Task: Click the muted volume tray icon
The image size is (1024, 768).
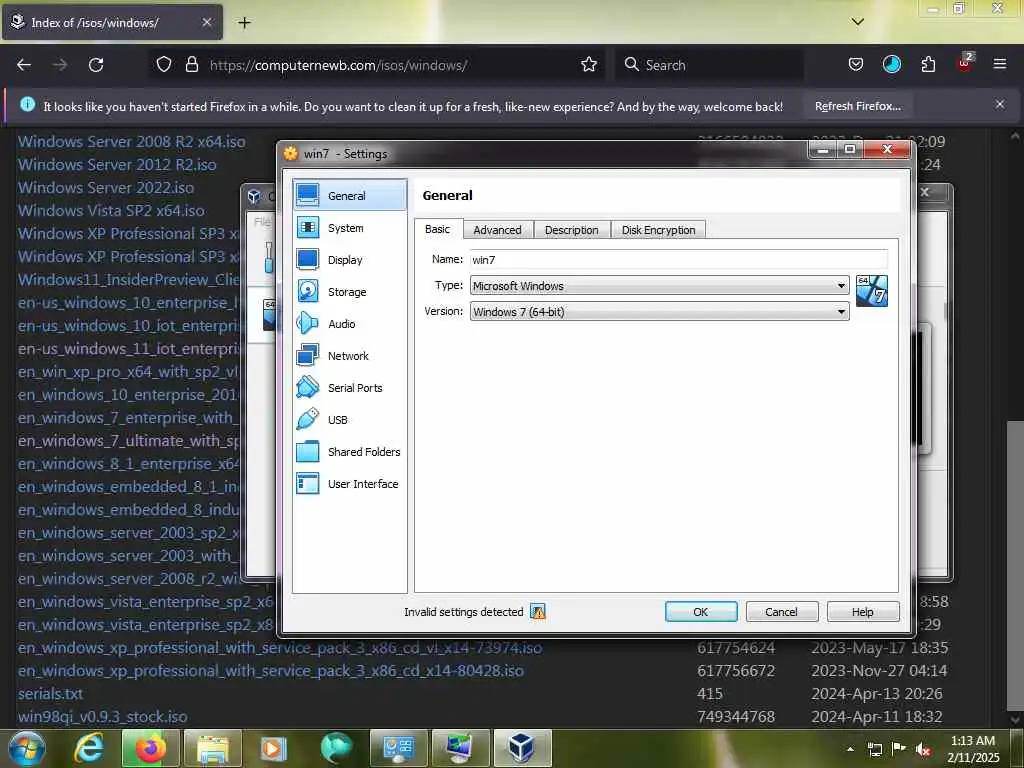Action: (923, 749)
